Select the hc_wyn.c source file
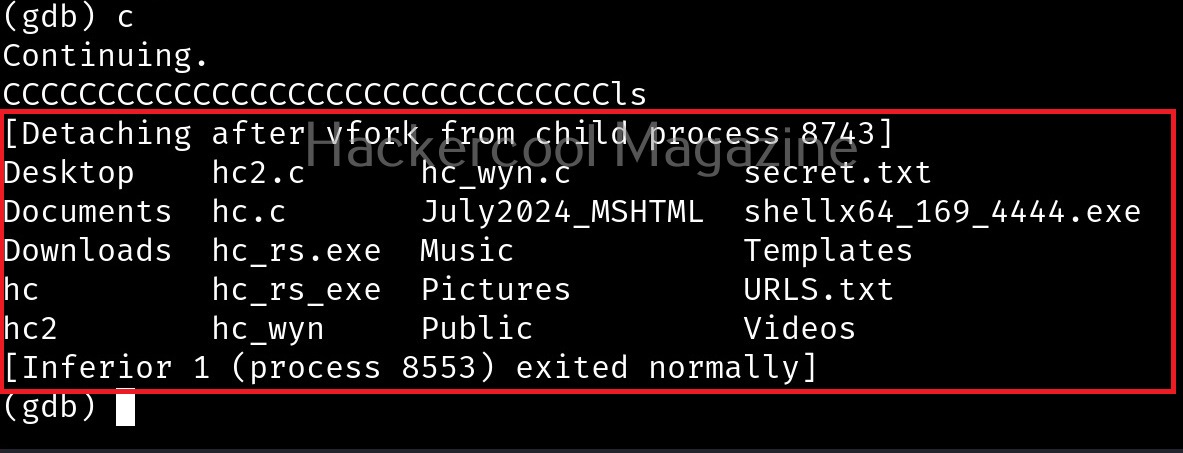 coord(495,172)
